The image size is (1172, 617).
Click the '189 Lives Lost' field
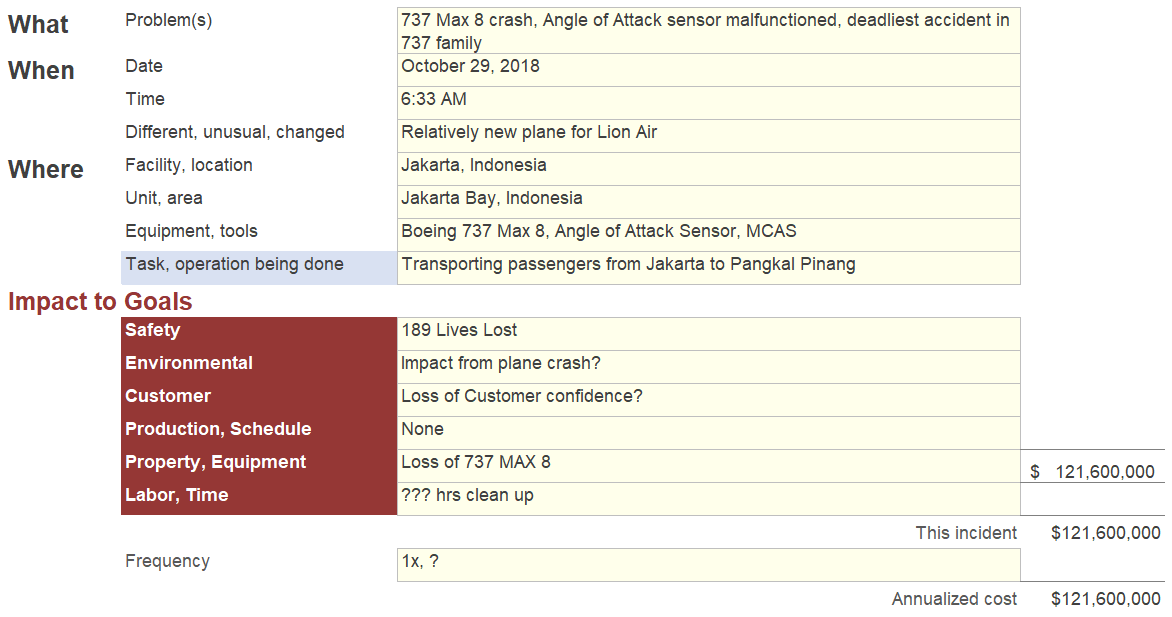pos(708,331)
